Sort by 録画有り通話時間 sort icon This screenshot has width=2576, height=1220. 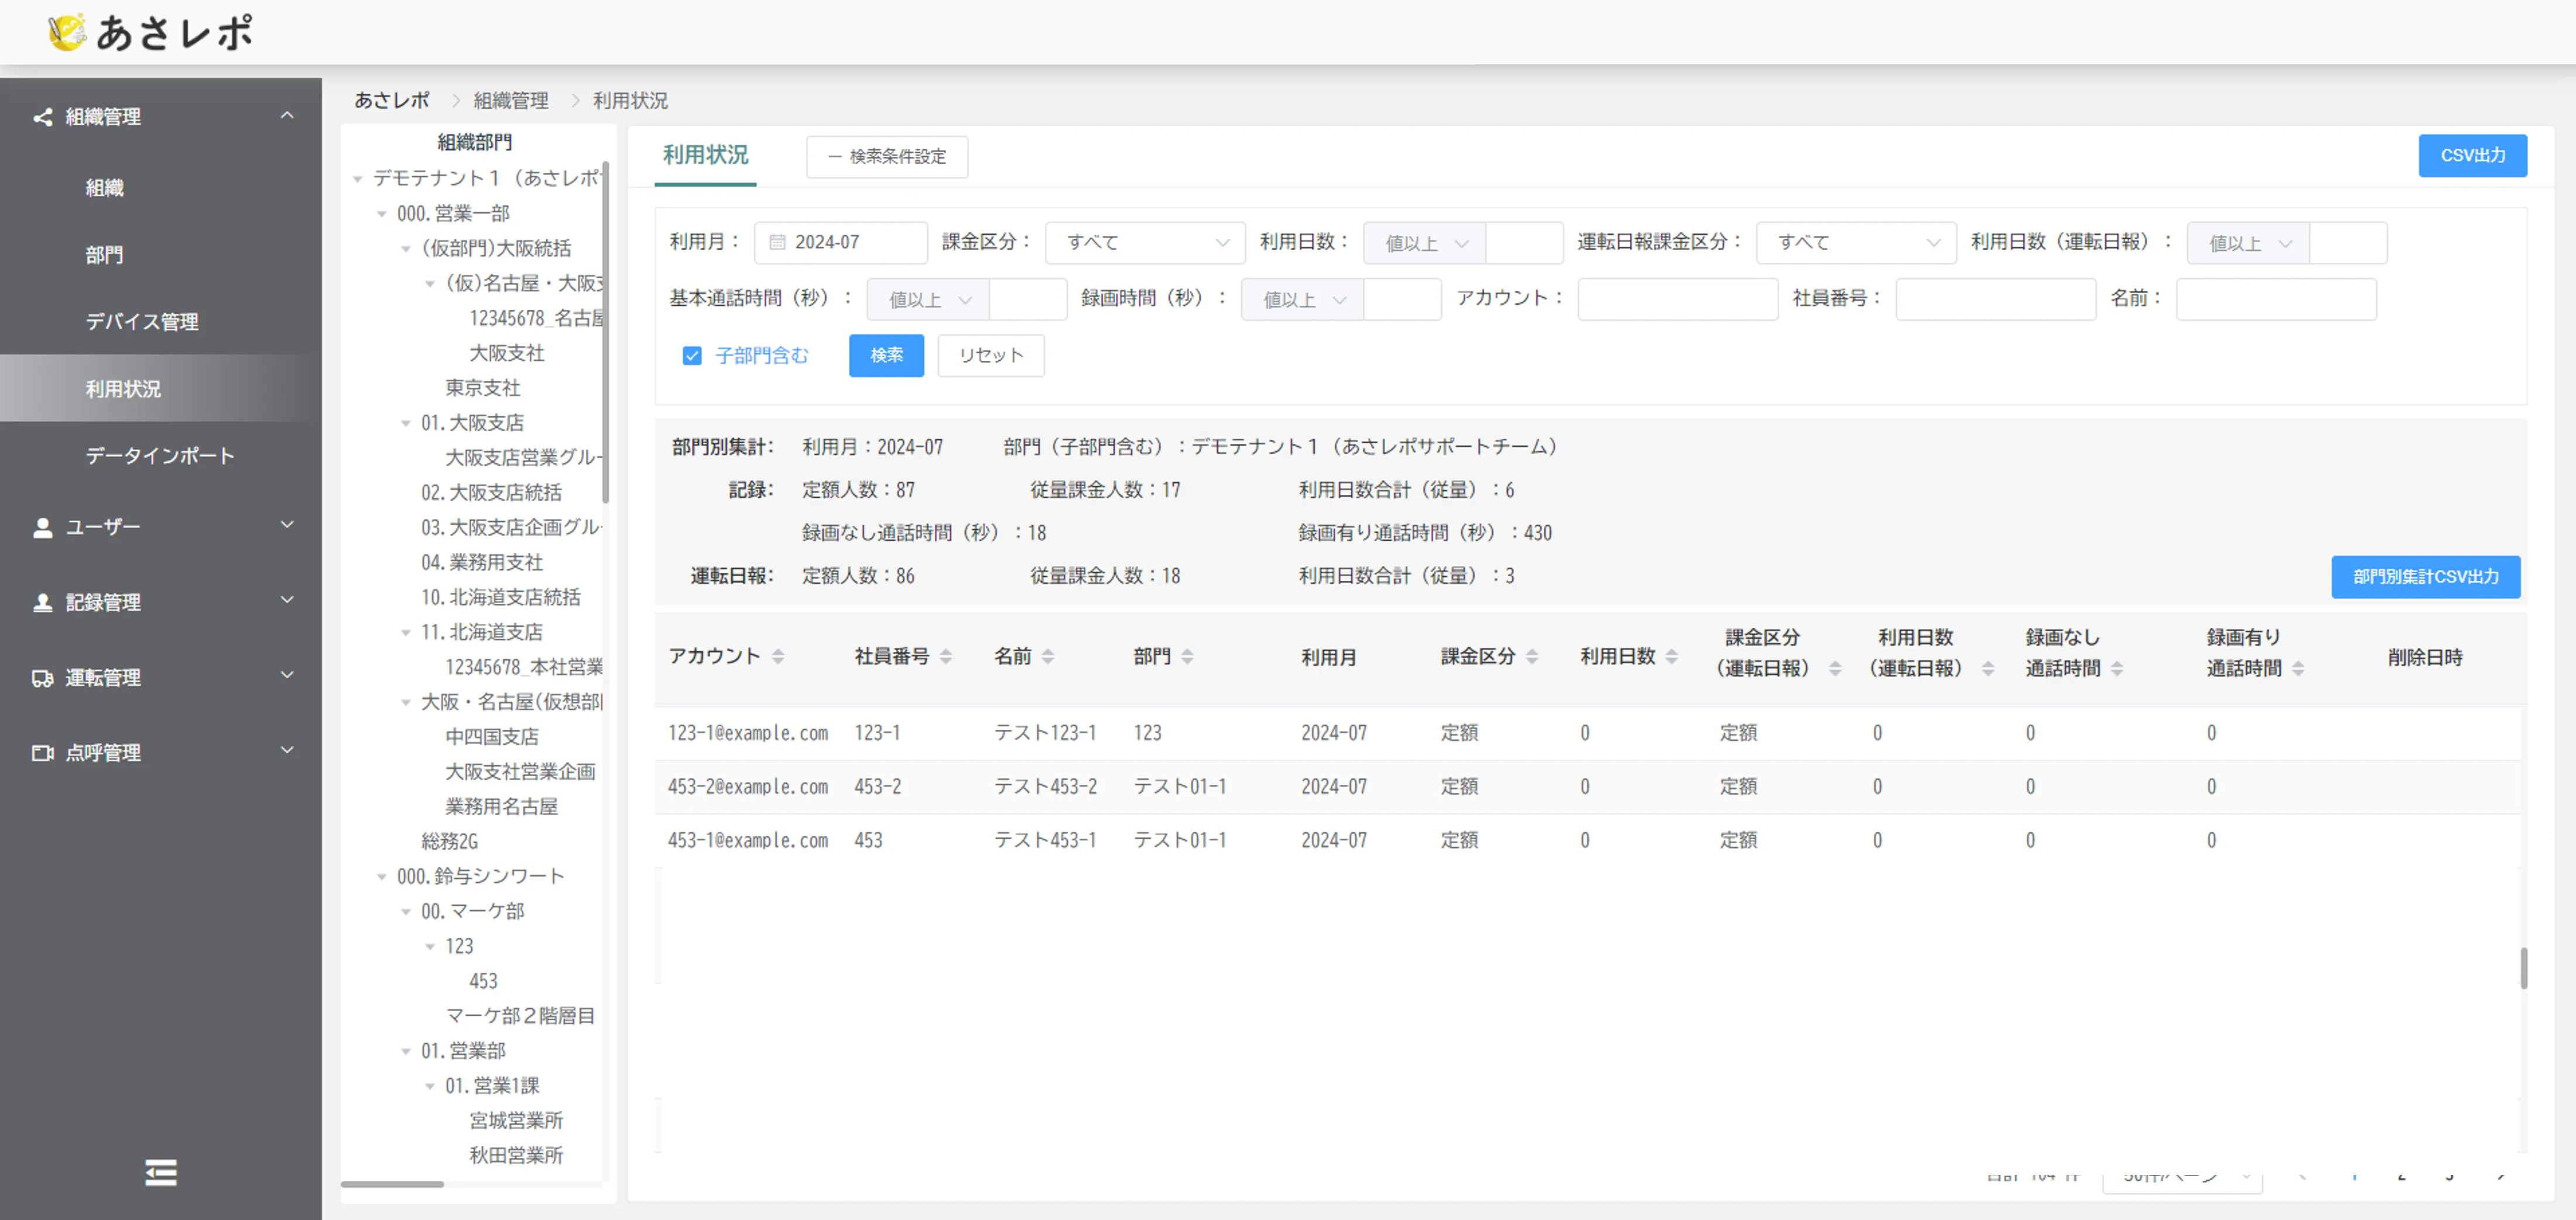[x=2297, y=669]
